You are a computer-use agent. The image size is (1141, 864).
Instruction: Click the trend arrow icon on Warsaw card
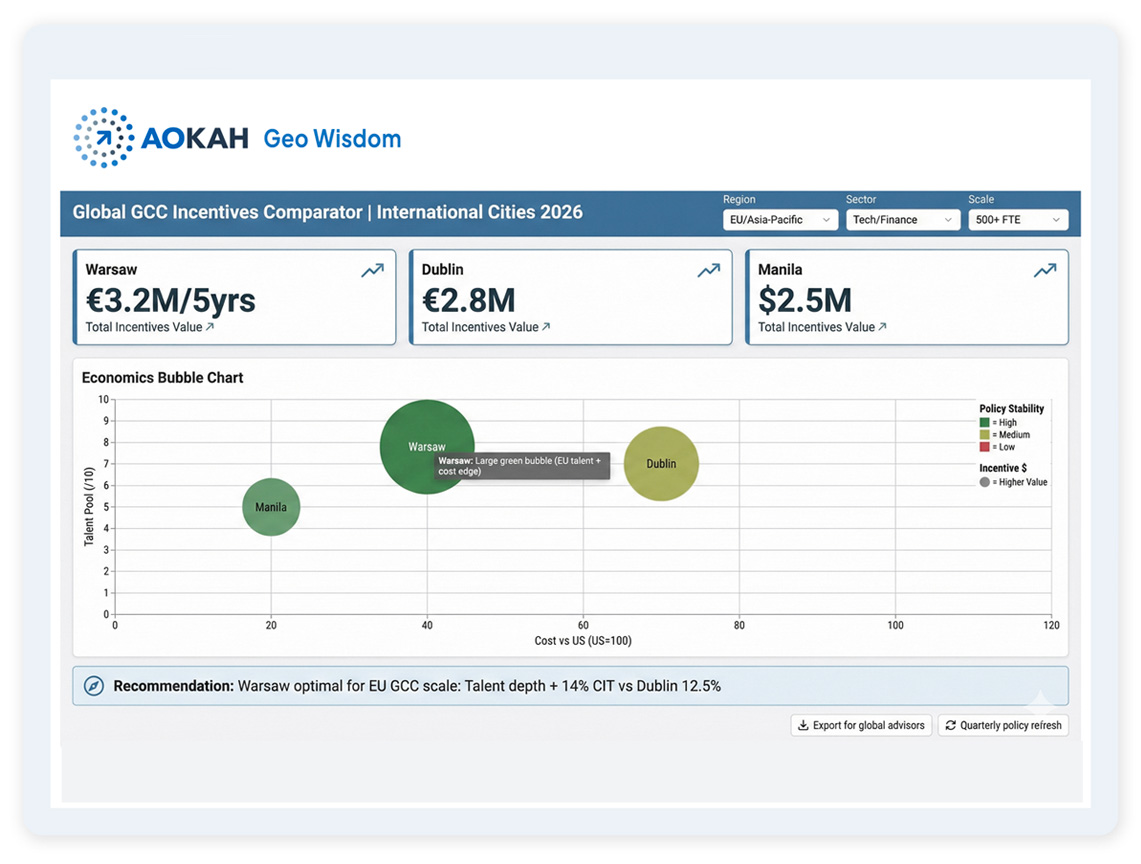pyautogui.click(x=373, y=271)
